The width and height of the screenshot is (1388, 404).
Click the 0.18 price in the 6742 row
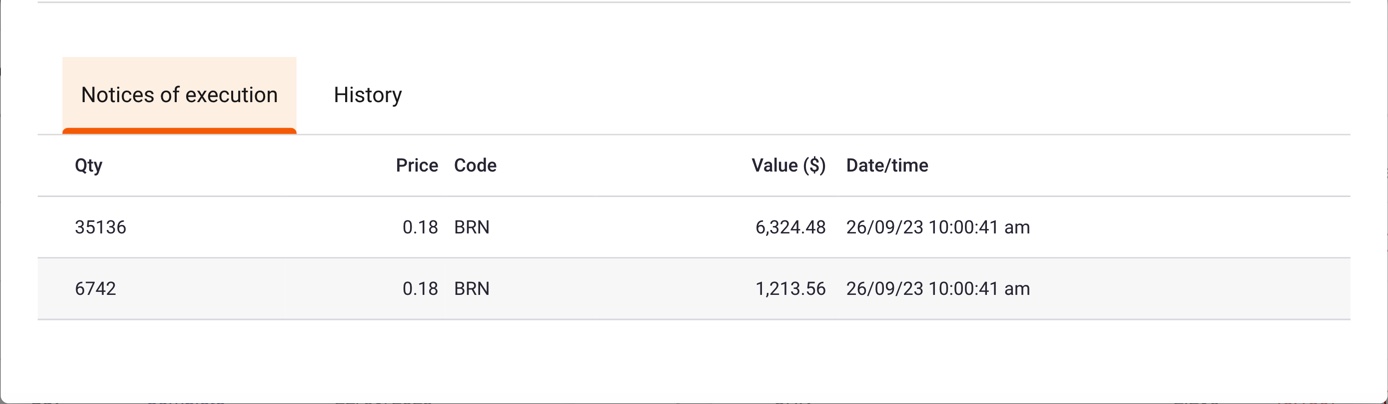420,289
